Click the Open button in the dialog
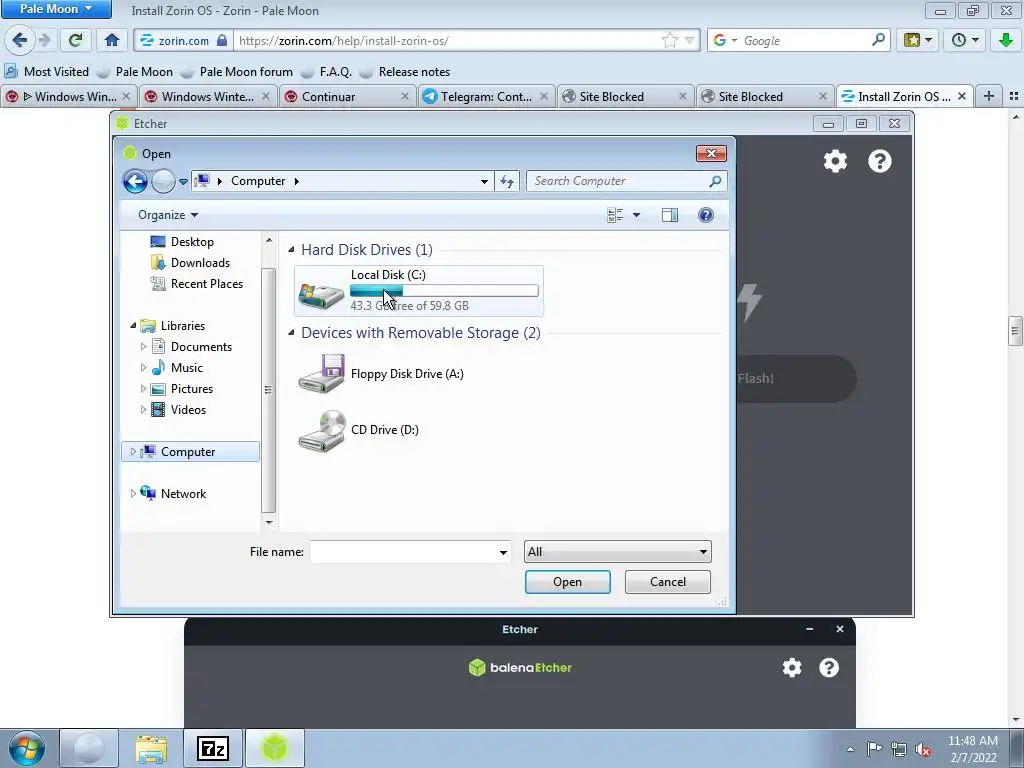Screen dimensions: 1024x768 point(568,582)
